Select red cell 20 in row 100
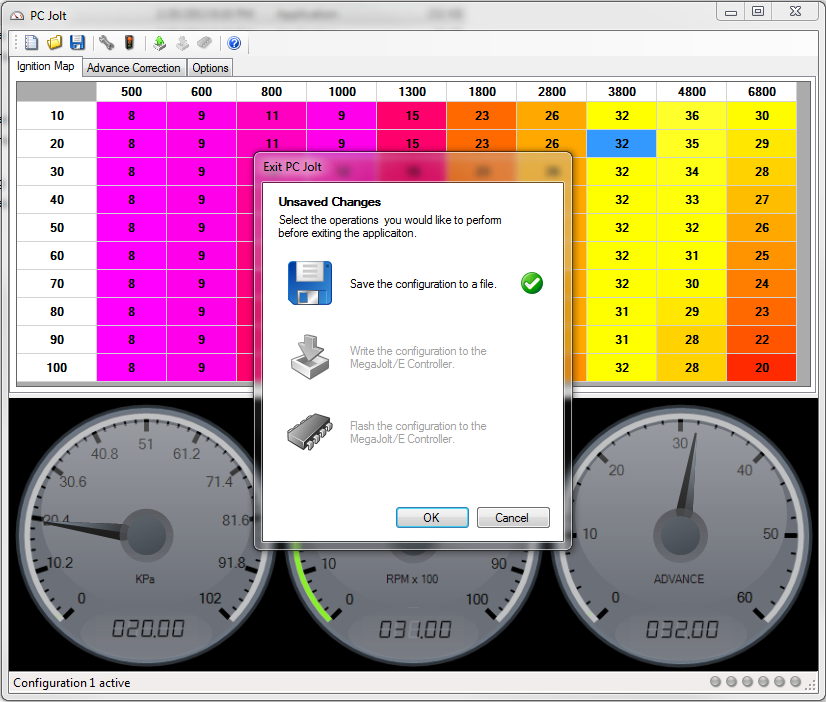The height and width of the screenshot is (702, 826). (762, 368)
